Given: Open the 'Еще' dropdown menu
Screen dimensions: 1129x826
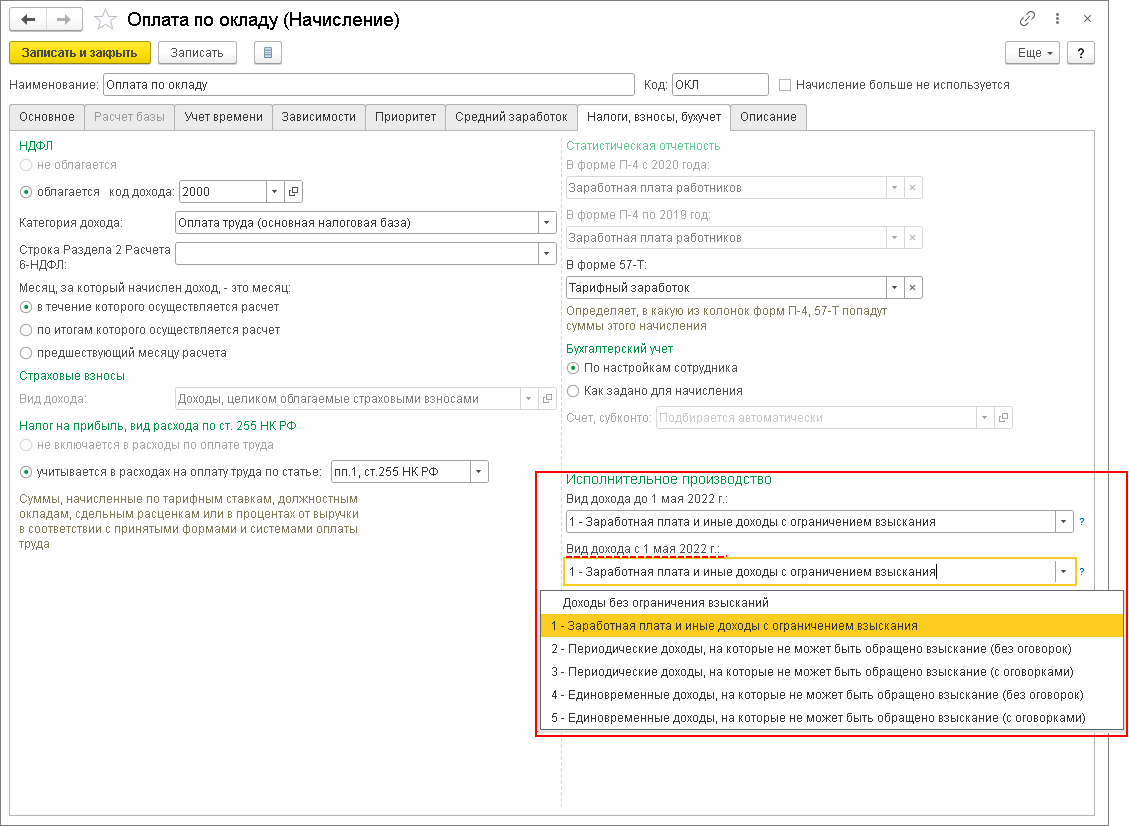Looking at the screenshot, I should 1033,53.
